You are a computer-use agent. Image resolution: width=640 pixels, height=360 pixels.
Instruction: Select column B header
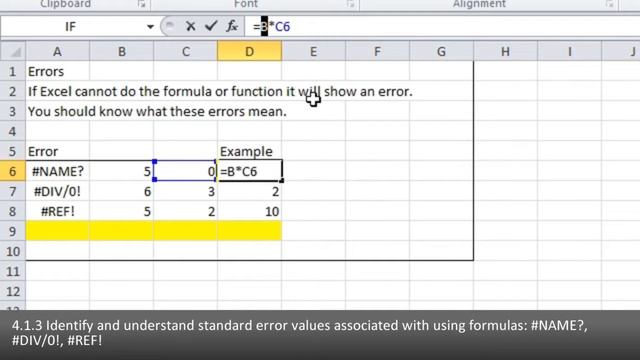coord(122,51)
